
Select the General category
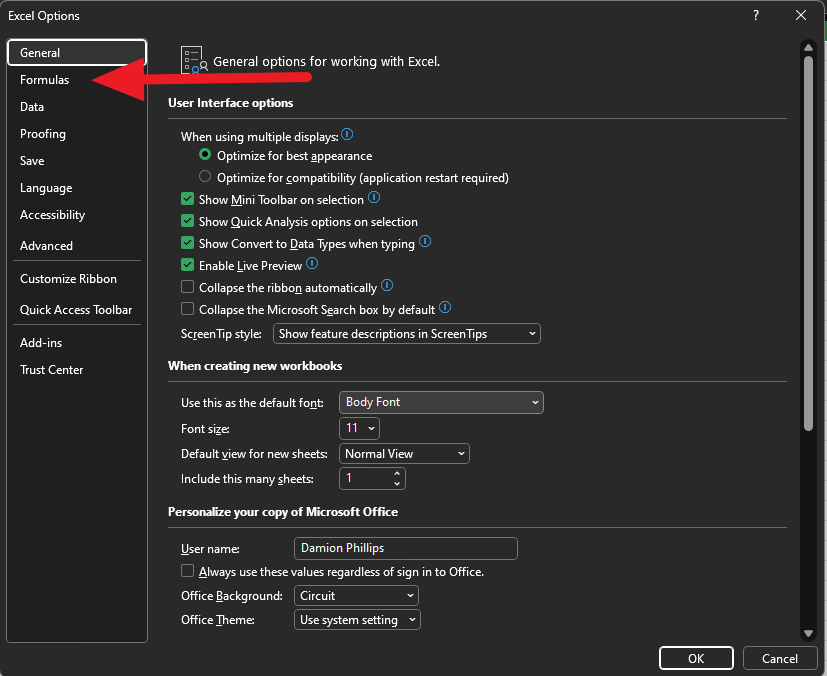coord(77,53)
